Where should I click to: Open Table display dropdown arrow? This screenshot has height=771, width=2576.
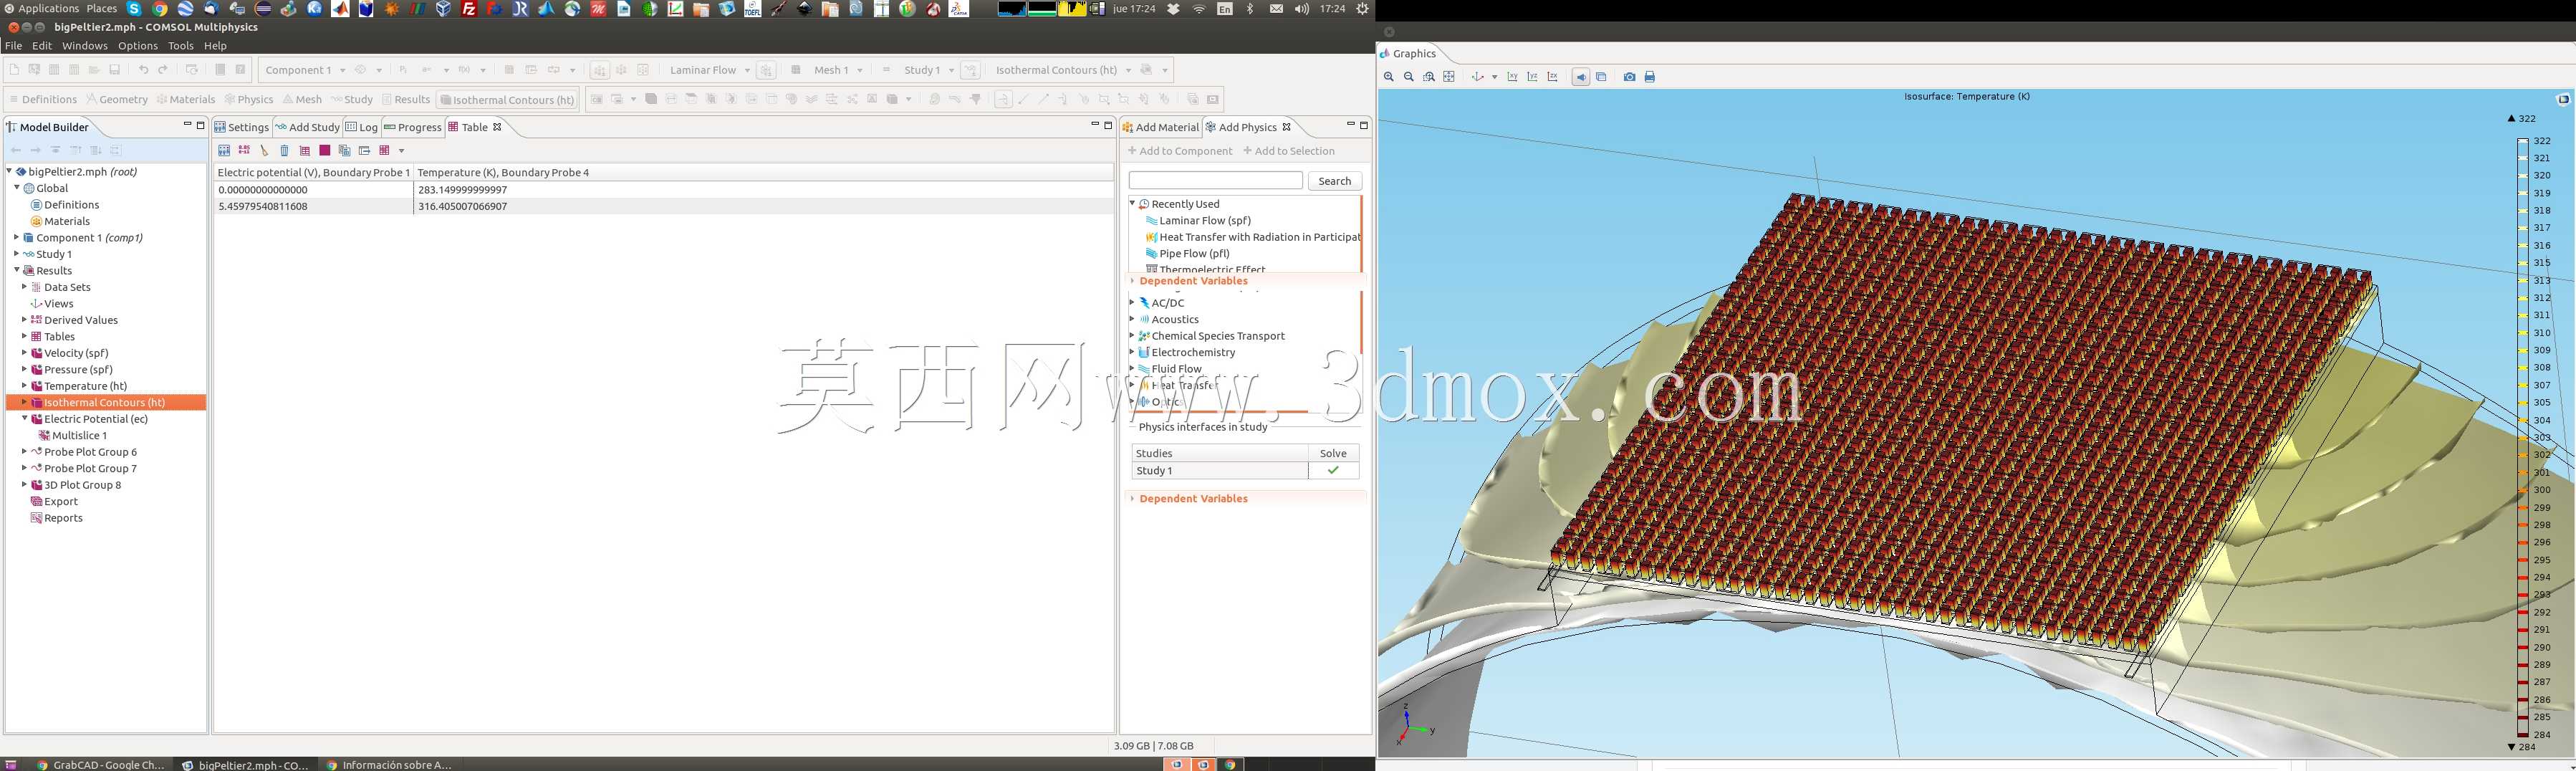tap(402, 151)
